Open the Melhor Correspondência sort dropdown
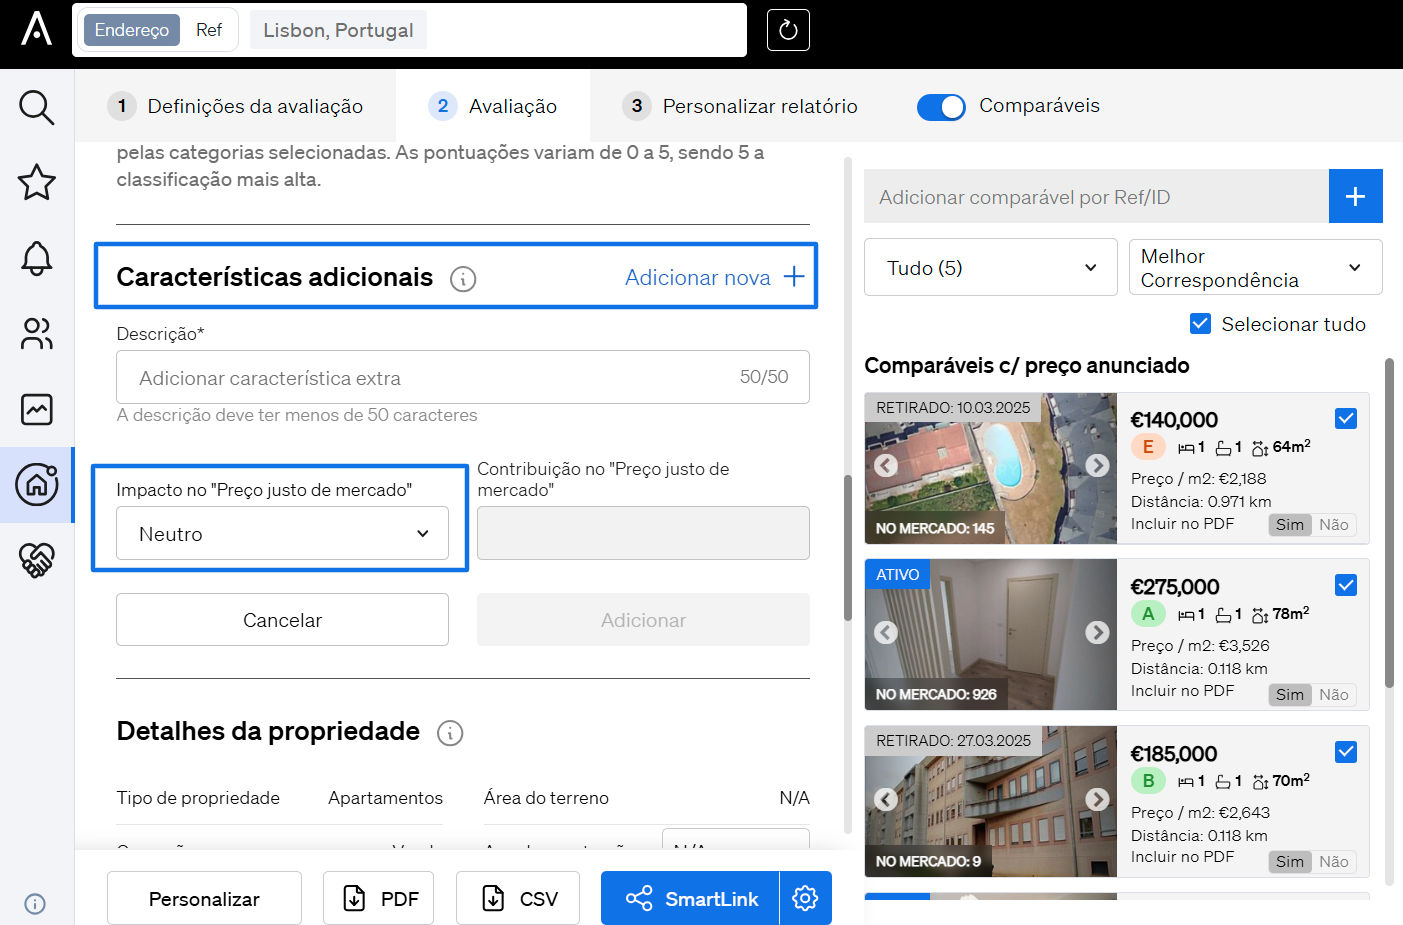Viewport: 1403px width, 925px height. point(1255,268)
